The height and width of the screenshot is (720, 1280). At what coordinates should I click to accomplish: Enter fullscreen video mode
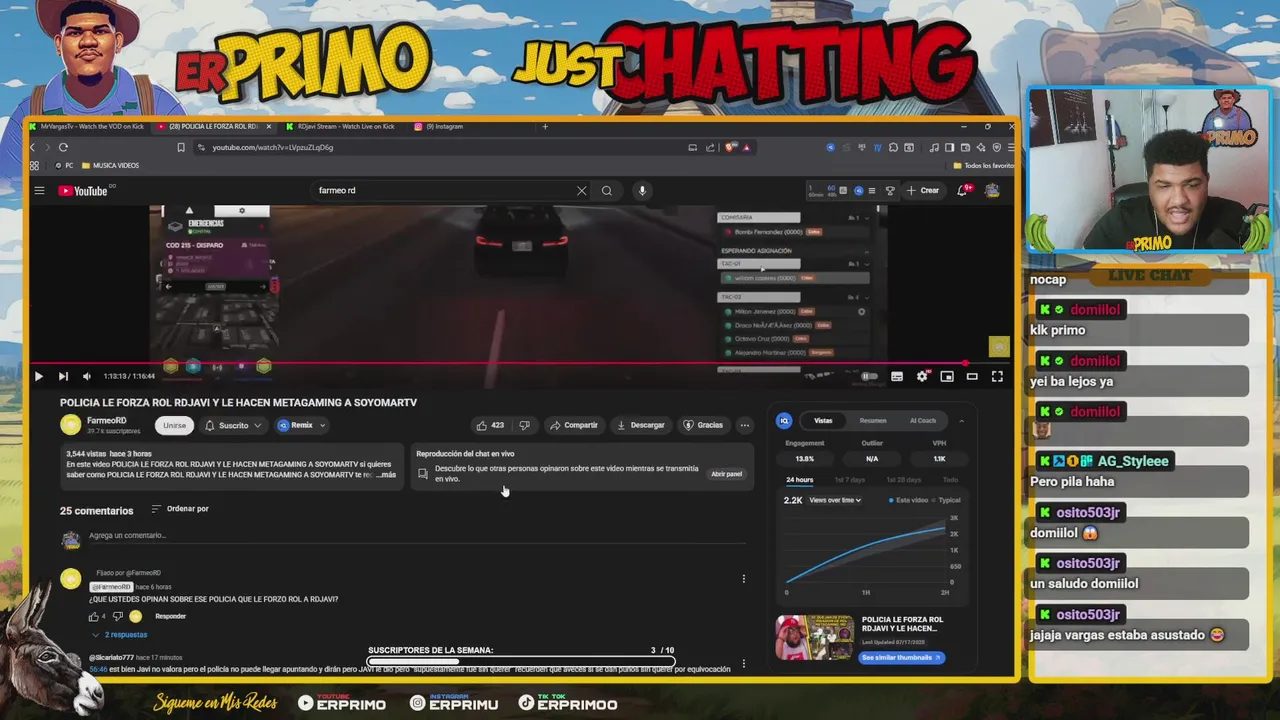coord(997,376)
